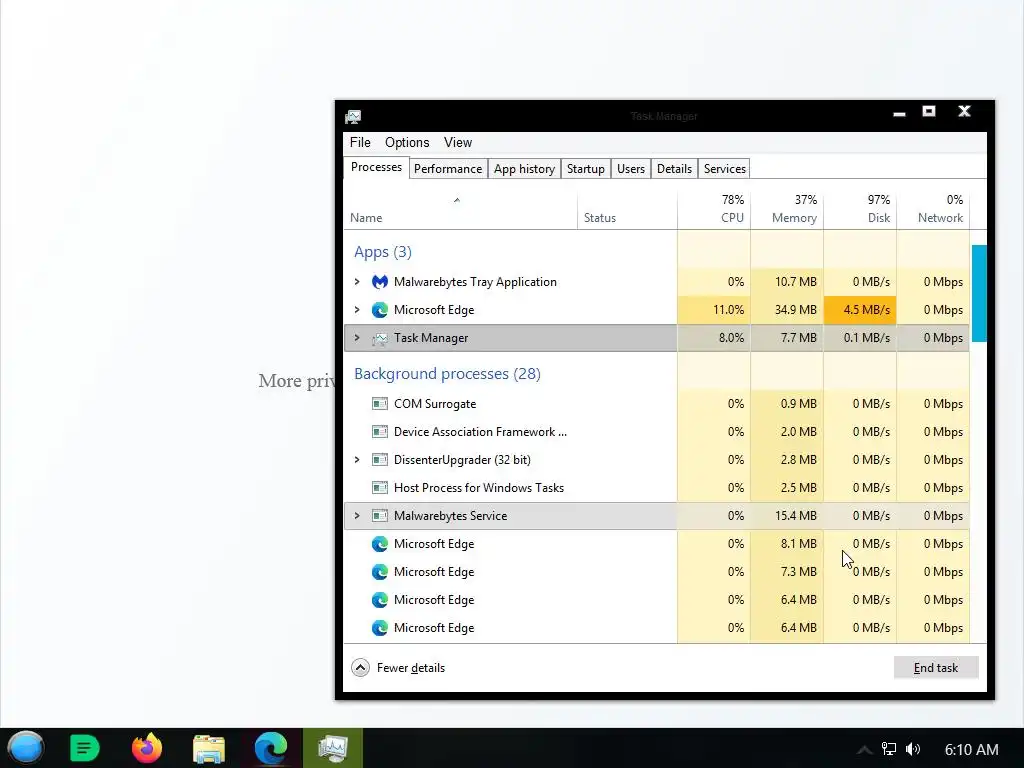Show hidden tray icons arrow

[x=864, y=750]
